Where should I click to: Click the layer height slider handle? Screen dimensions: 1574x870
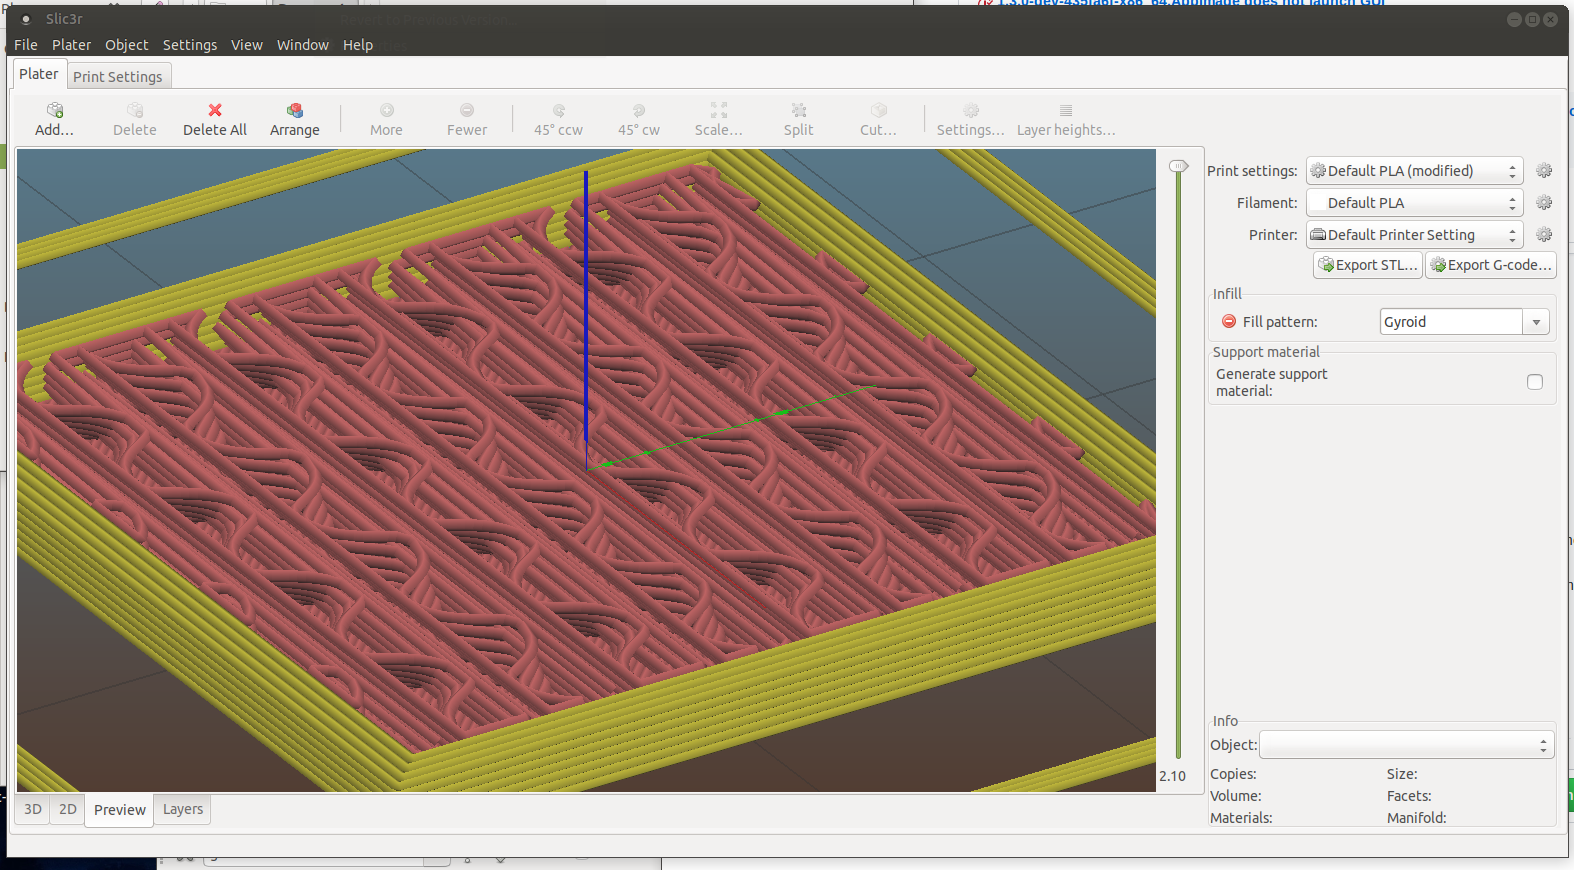click(1179, 166)
